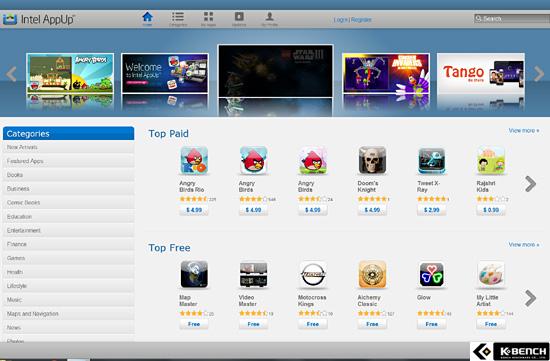This screenshot has height=361, width=550.
Task: Show previous banner with left carousel arrow
Action: click(11, 74)
